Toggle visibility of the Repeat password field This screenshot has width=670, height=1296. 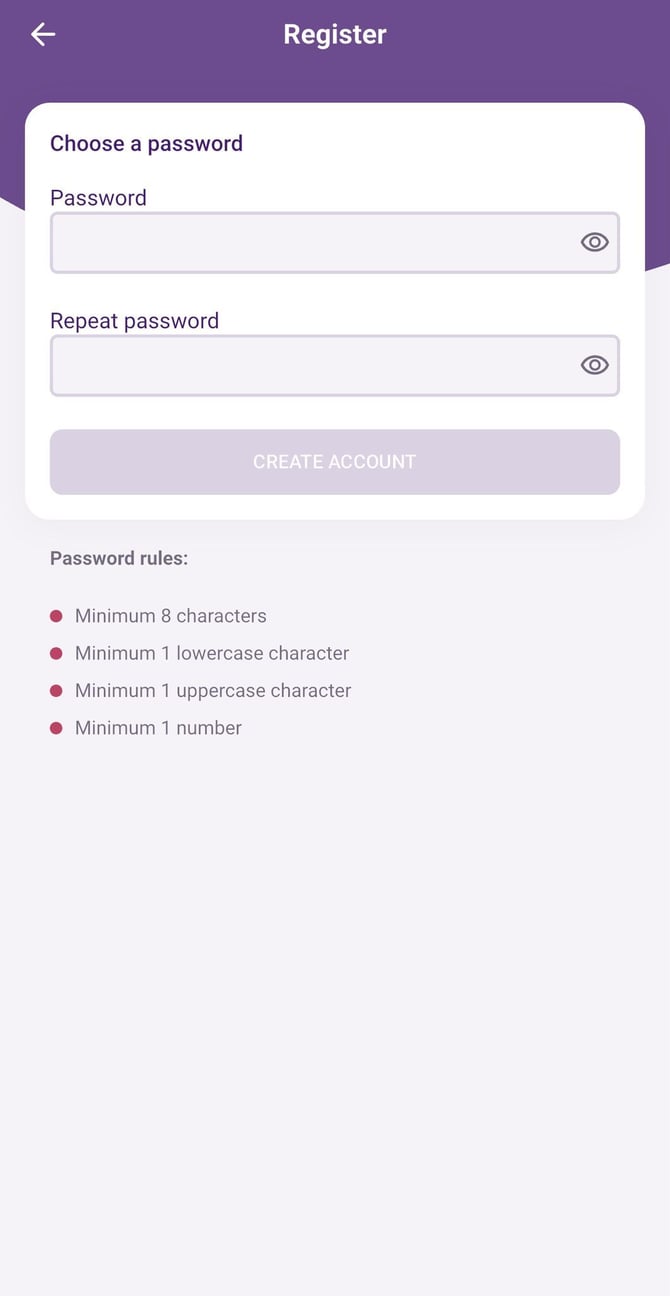point(594,365)
